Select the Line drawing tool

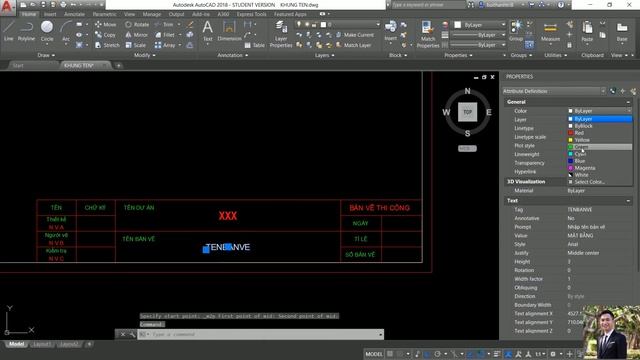coord(9,31)
